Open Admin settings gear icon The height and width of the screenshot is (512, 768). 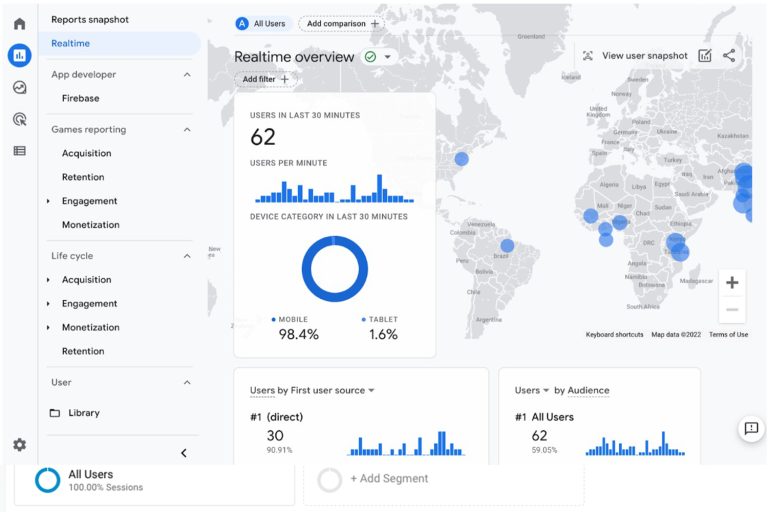(x=19, y=445)
